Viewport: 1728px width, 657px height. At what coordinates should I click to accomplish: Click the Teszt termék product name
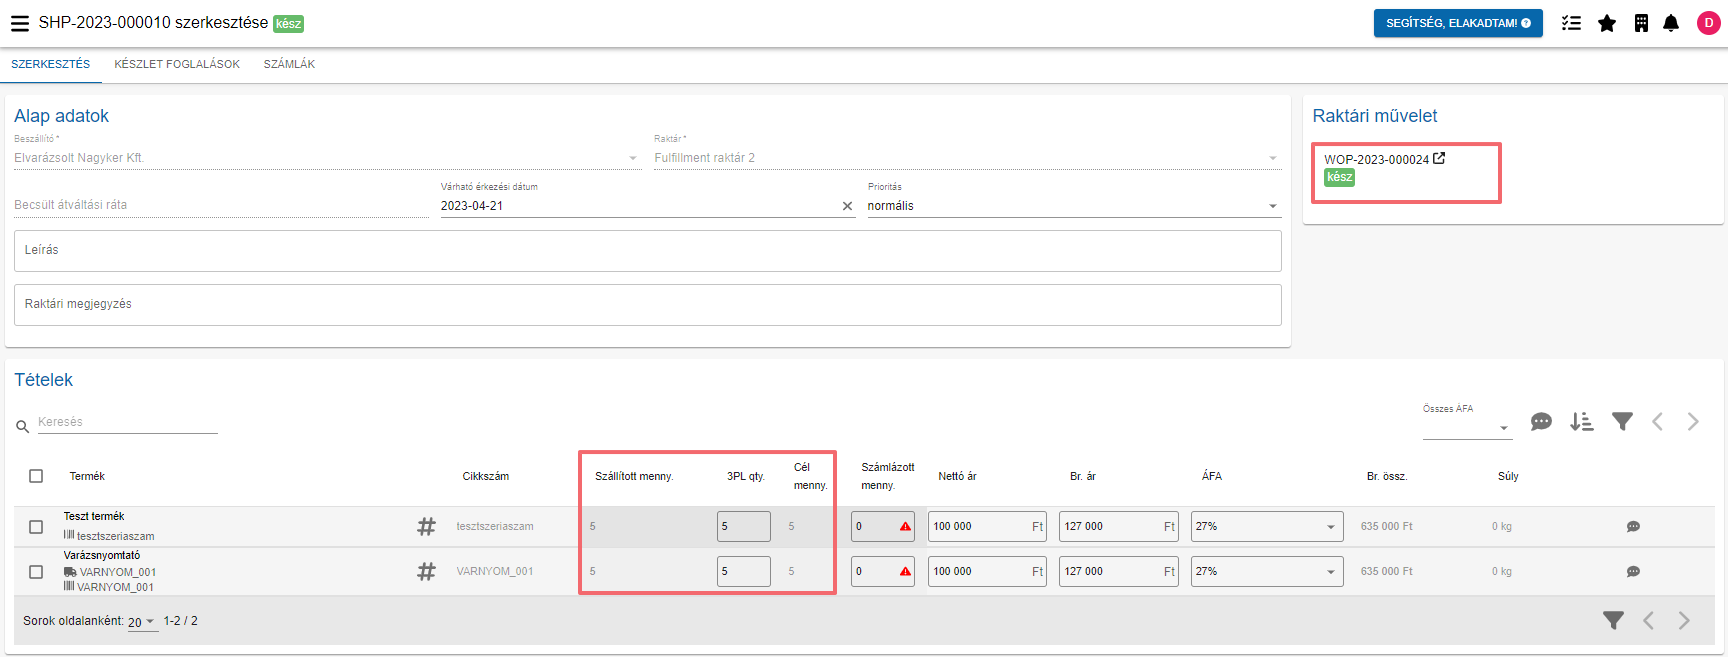pos(94,516)
